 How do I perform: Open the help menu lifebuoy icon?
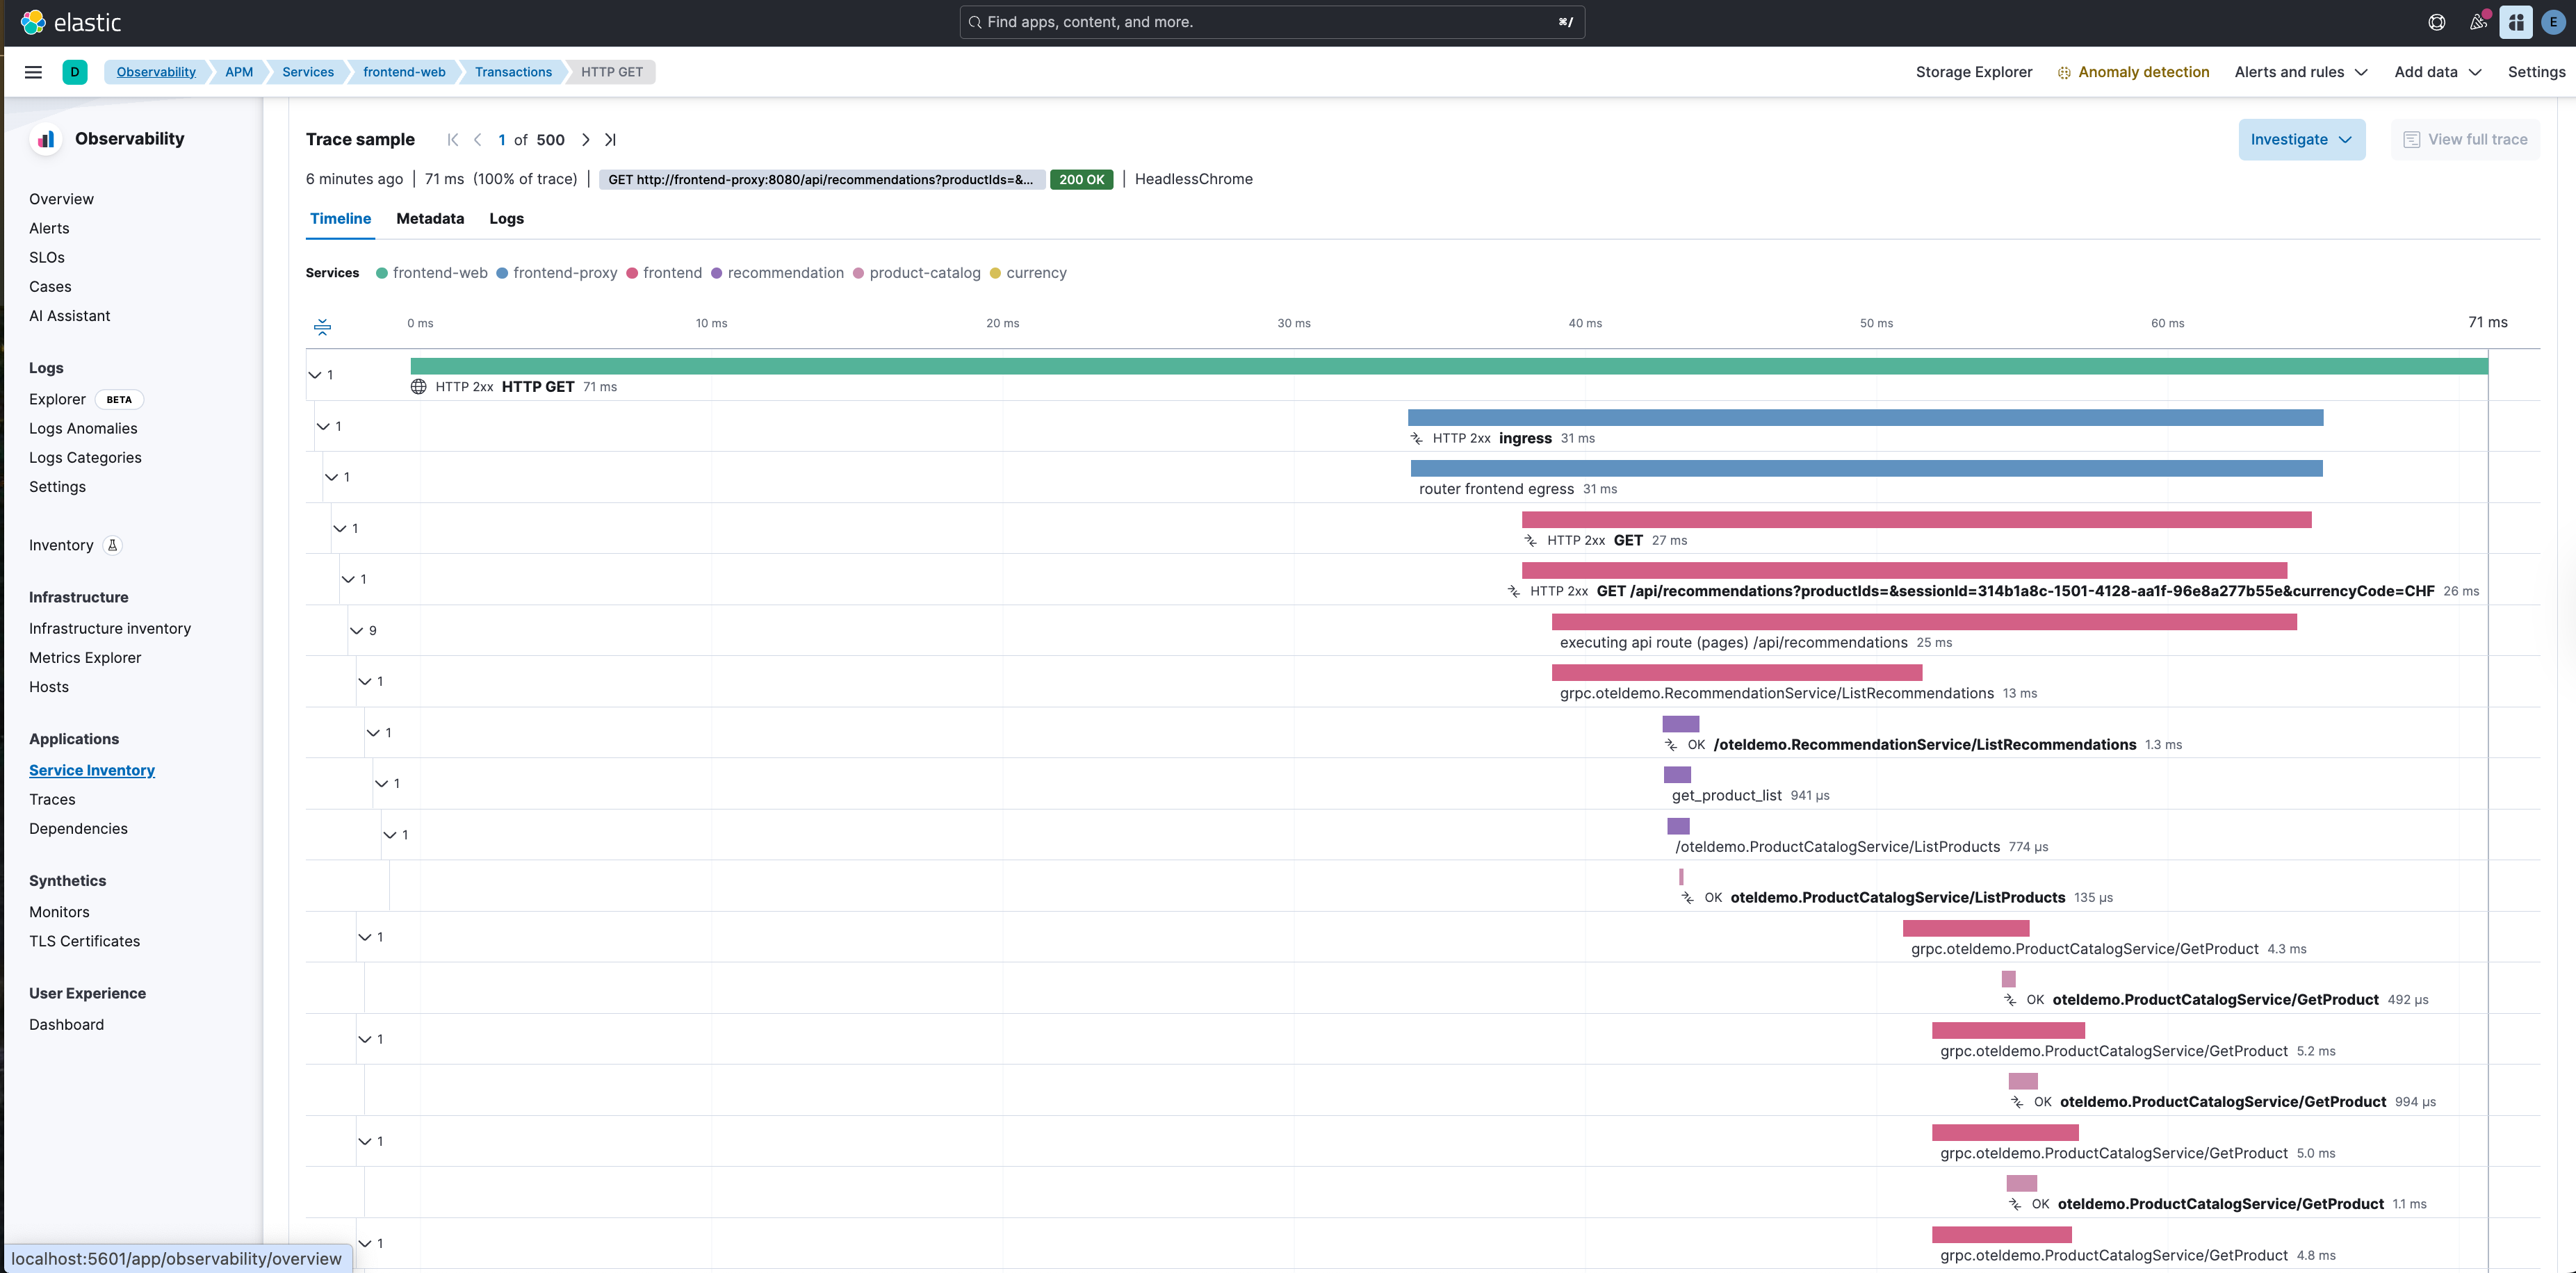tap(2437, 22)
